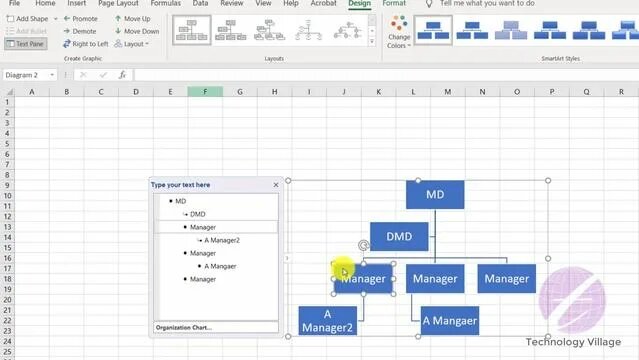Select the DMD entry in text pane
Image resolution: width=639 pixels, height=360 pixels.
point(198,214)
